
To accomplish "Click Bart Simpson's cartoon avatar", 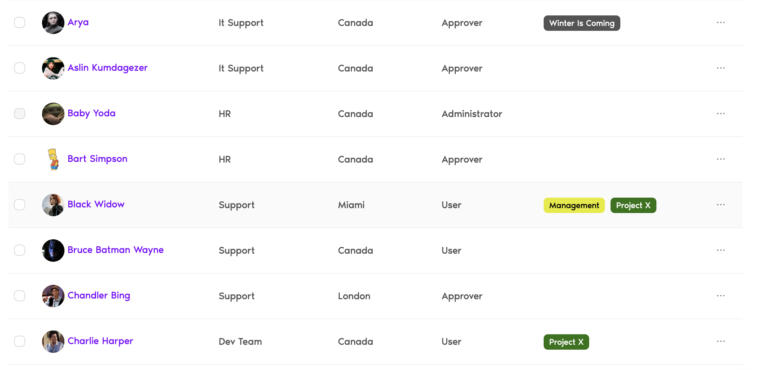I will point(53,159).
